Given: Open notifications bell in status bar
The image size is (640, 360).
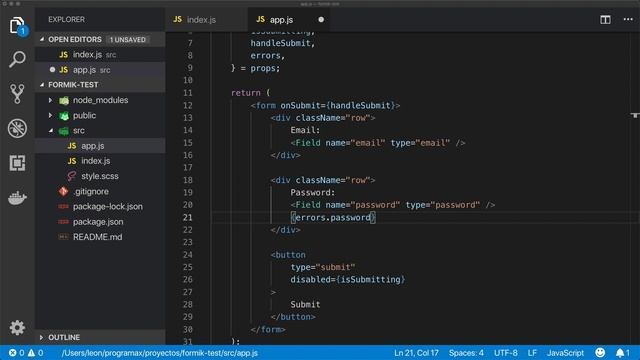Looking at the screenshot, I should [x=622, y=353].
